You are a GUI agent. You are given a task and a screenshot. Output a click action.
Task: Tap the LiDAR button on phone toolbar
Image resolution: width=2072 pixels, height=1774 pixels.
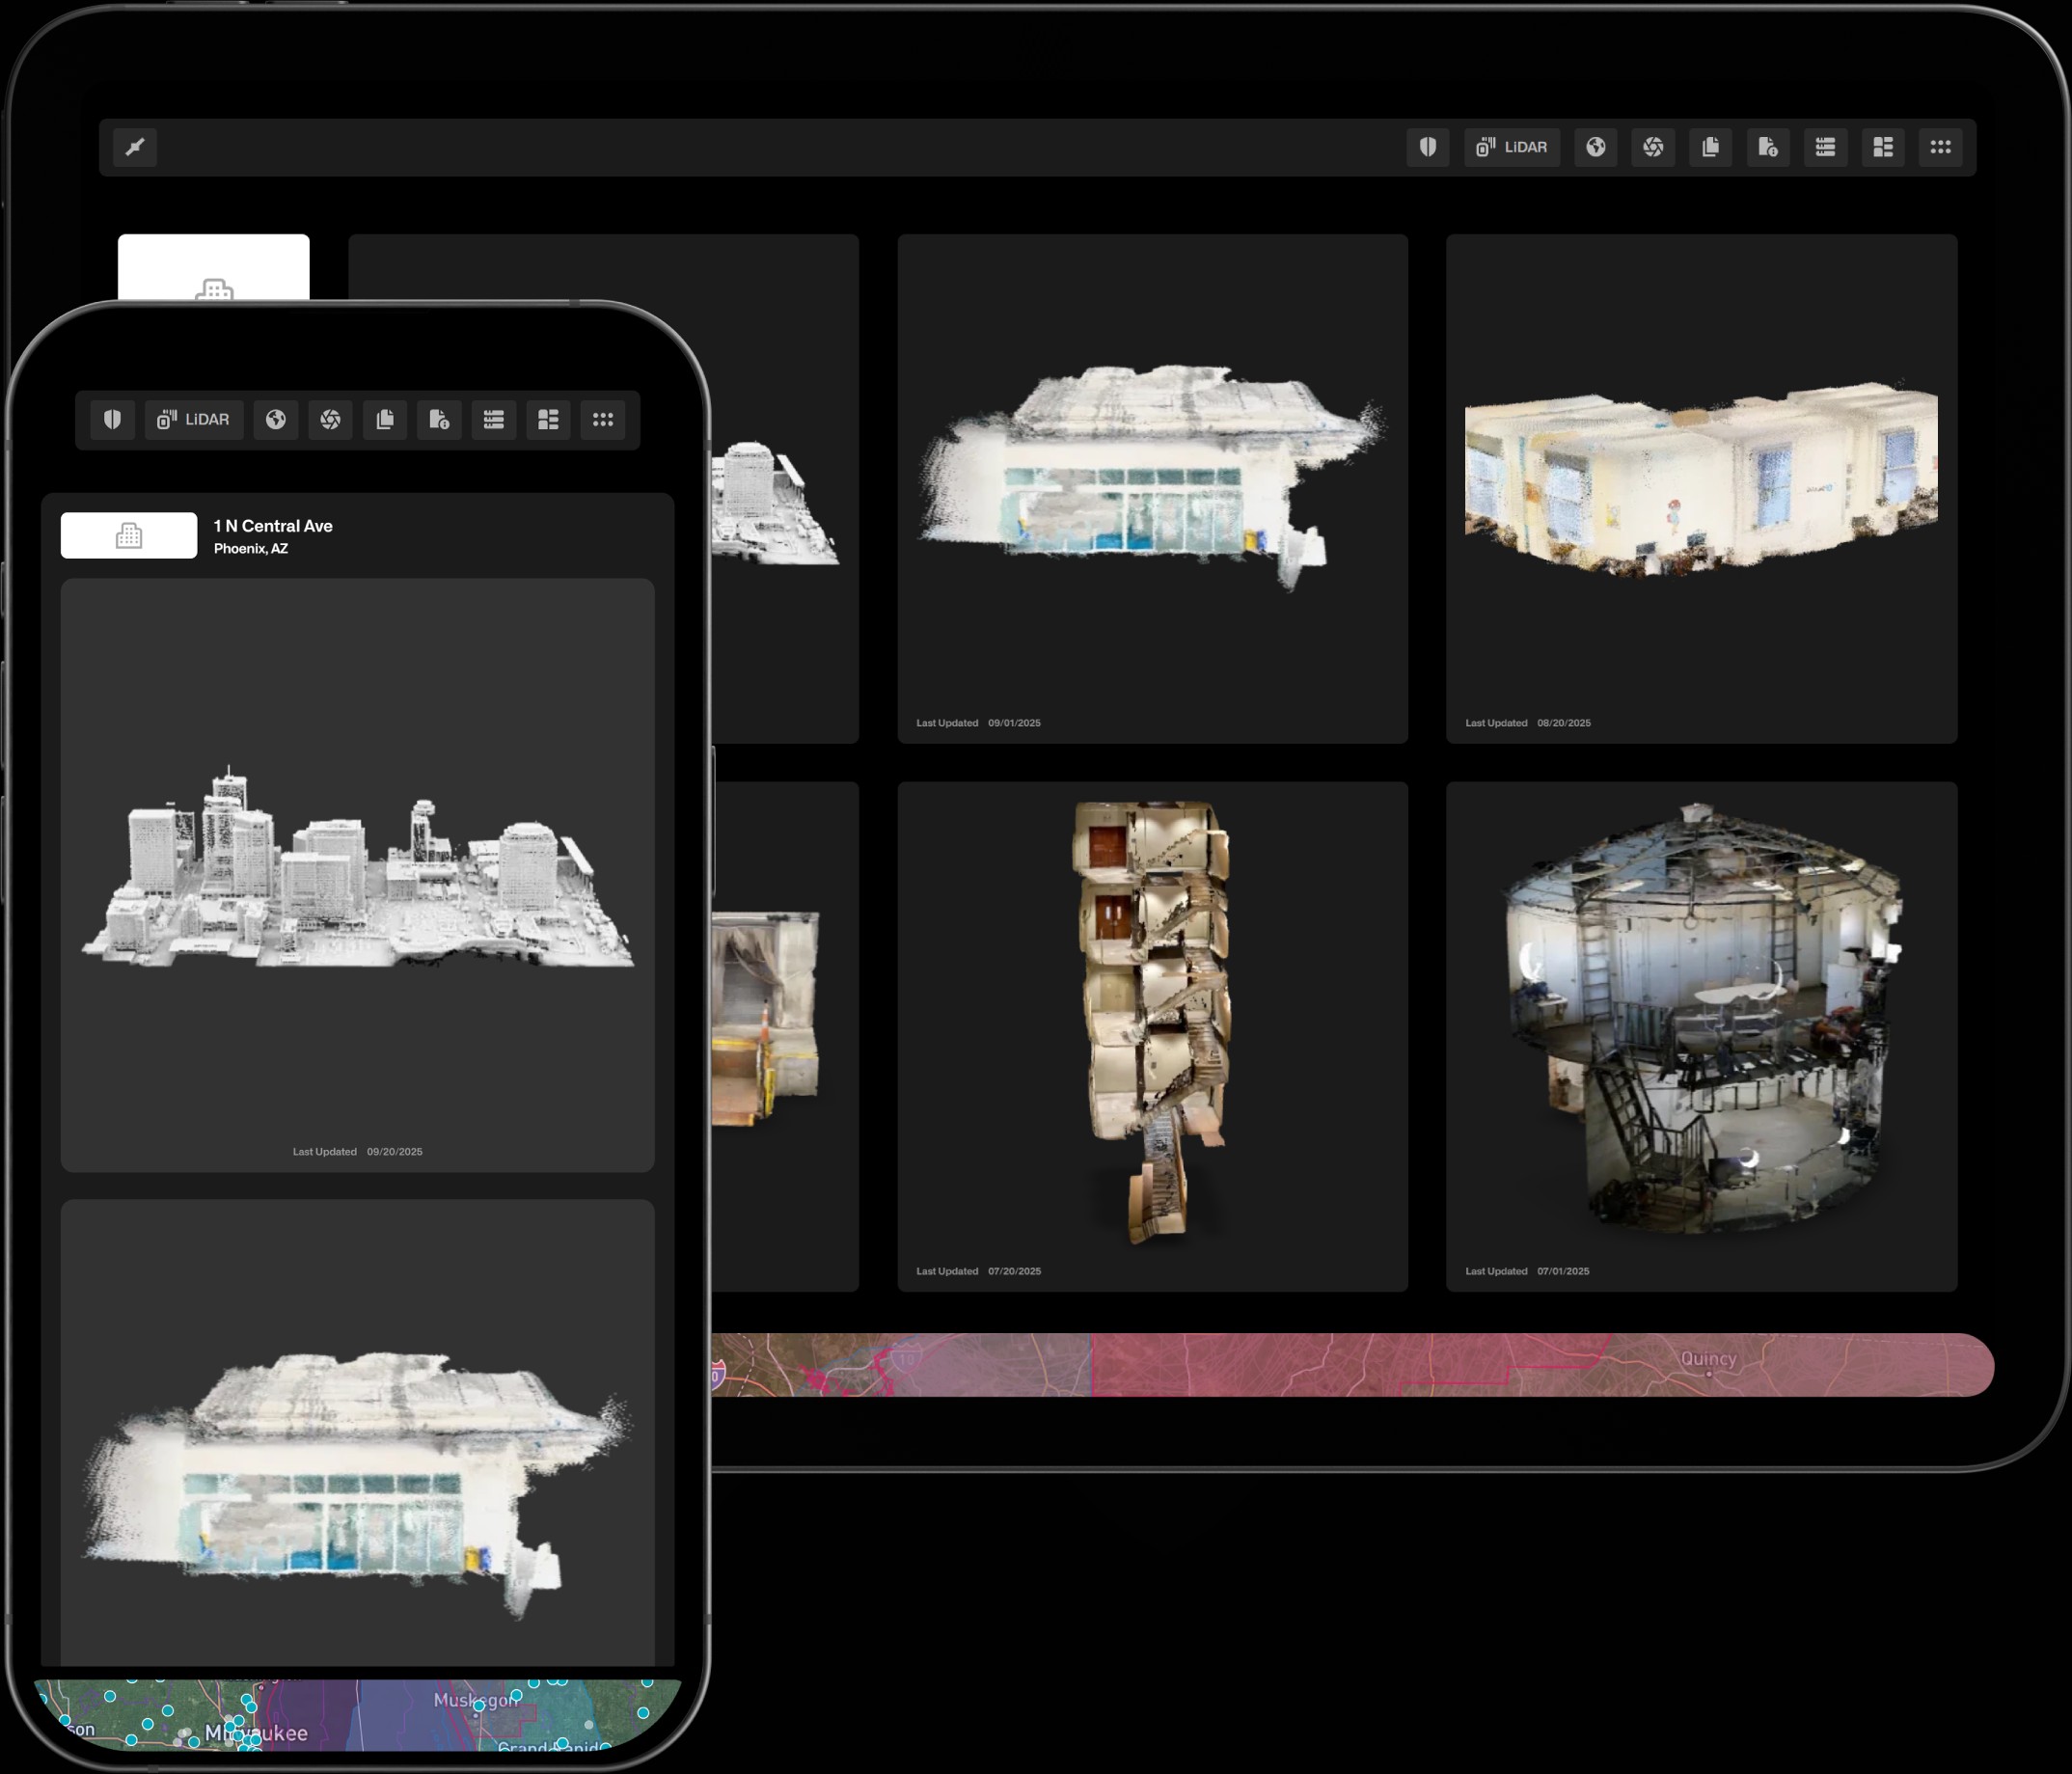coord(193,420)
